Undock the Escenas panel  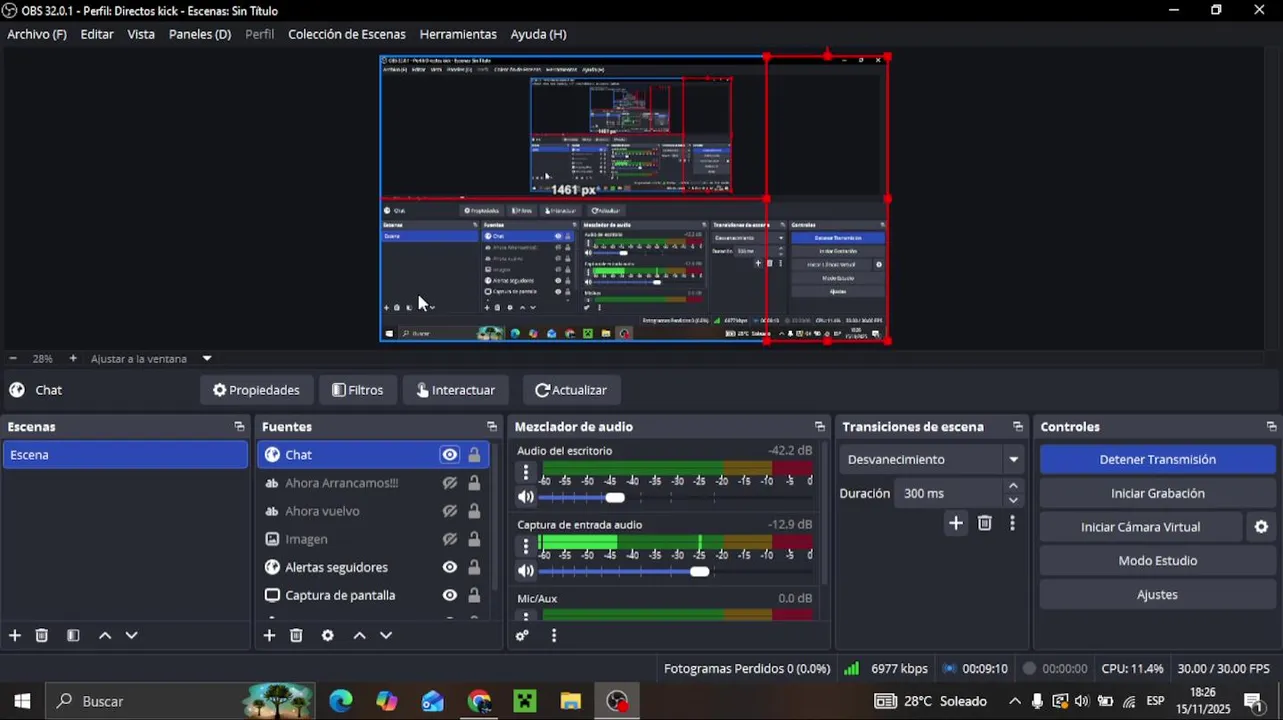239,427
